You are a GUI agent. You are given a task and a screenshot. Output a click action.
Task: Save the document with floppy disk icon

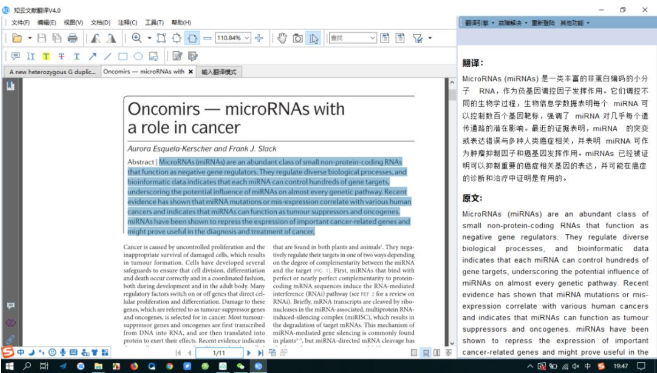(x=41, y=38)
